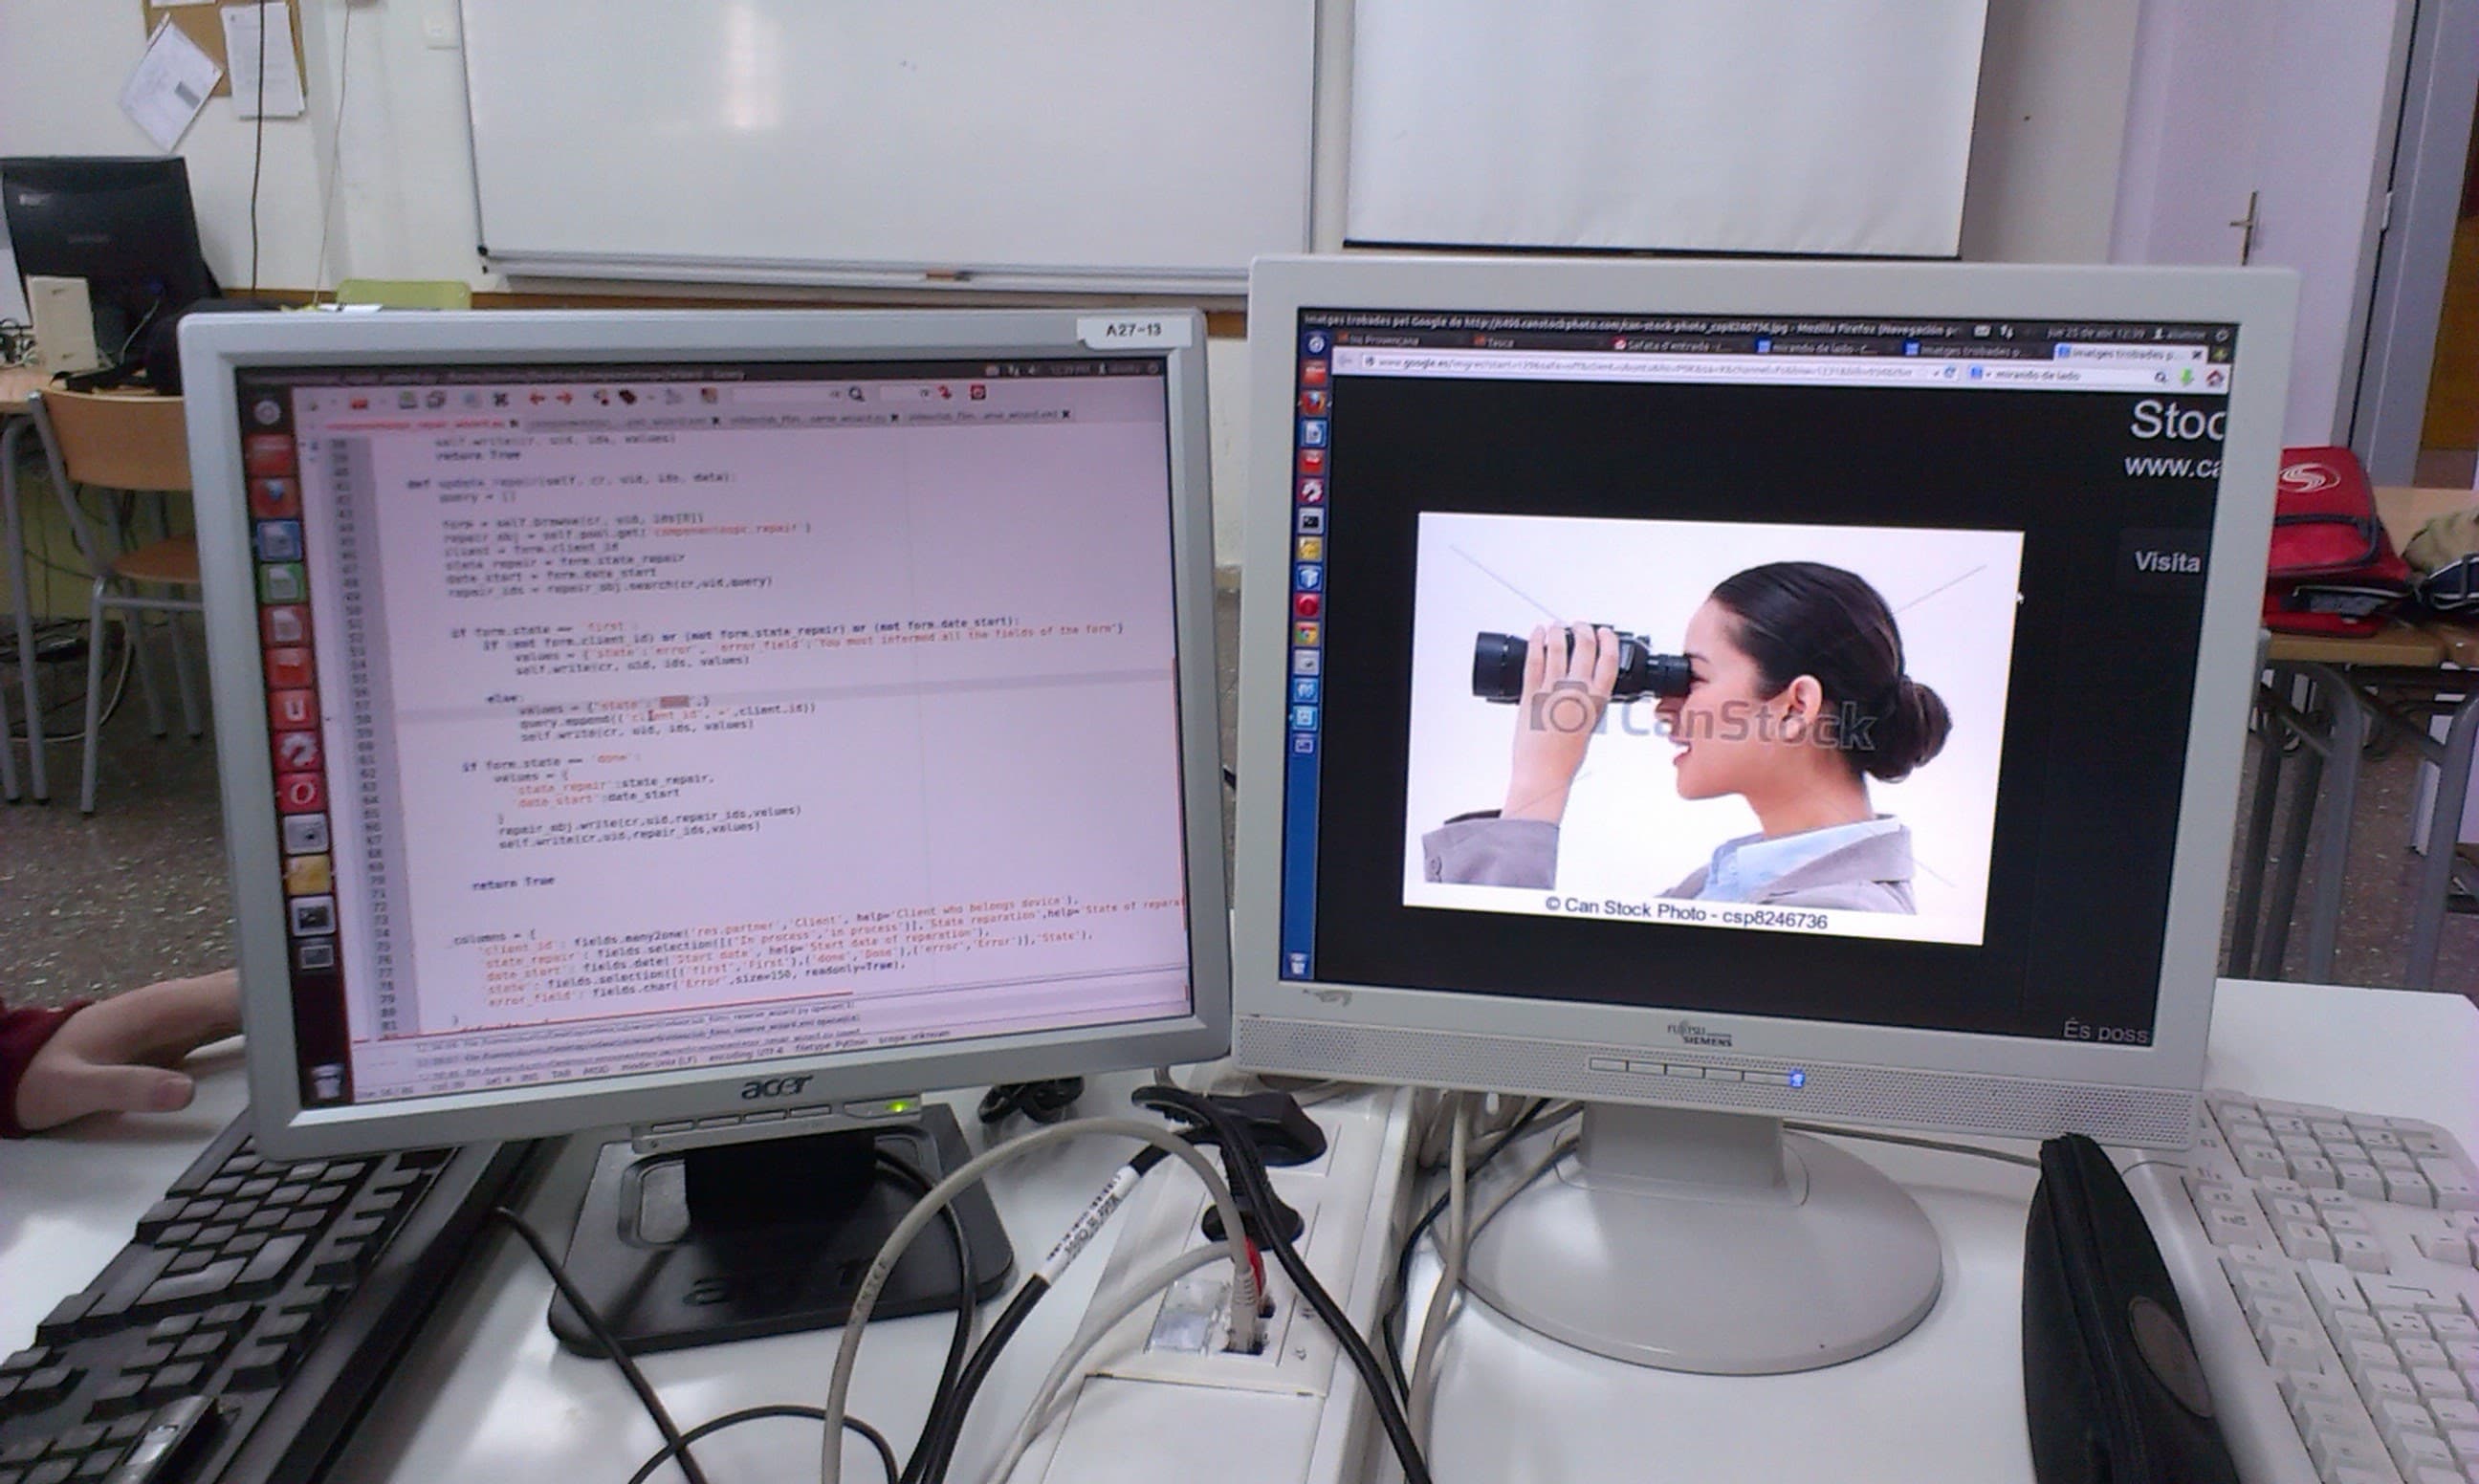Launch Firefox from the left monitor launcher
Screen dimensions: 2479x1484
pyautogui.click(x=274, y=496)
